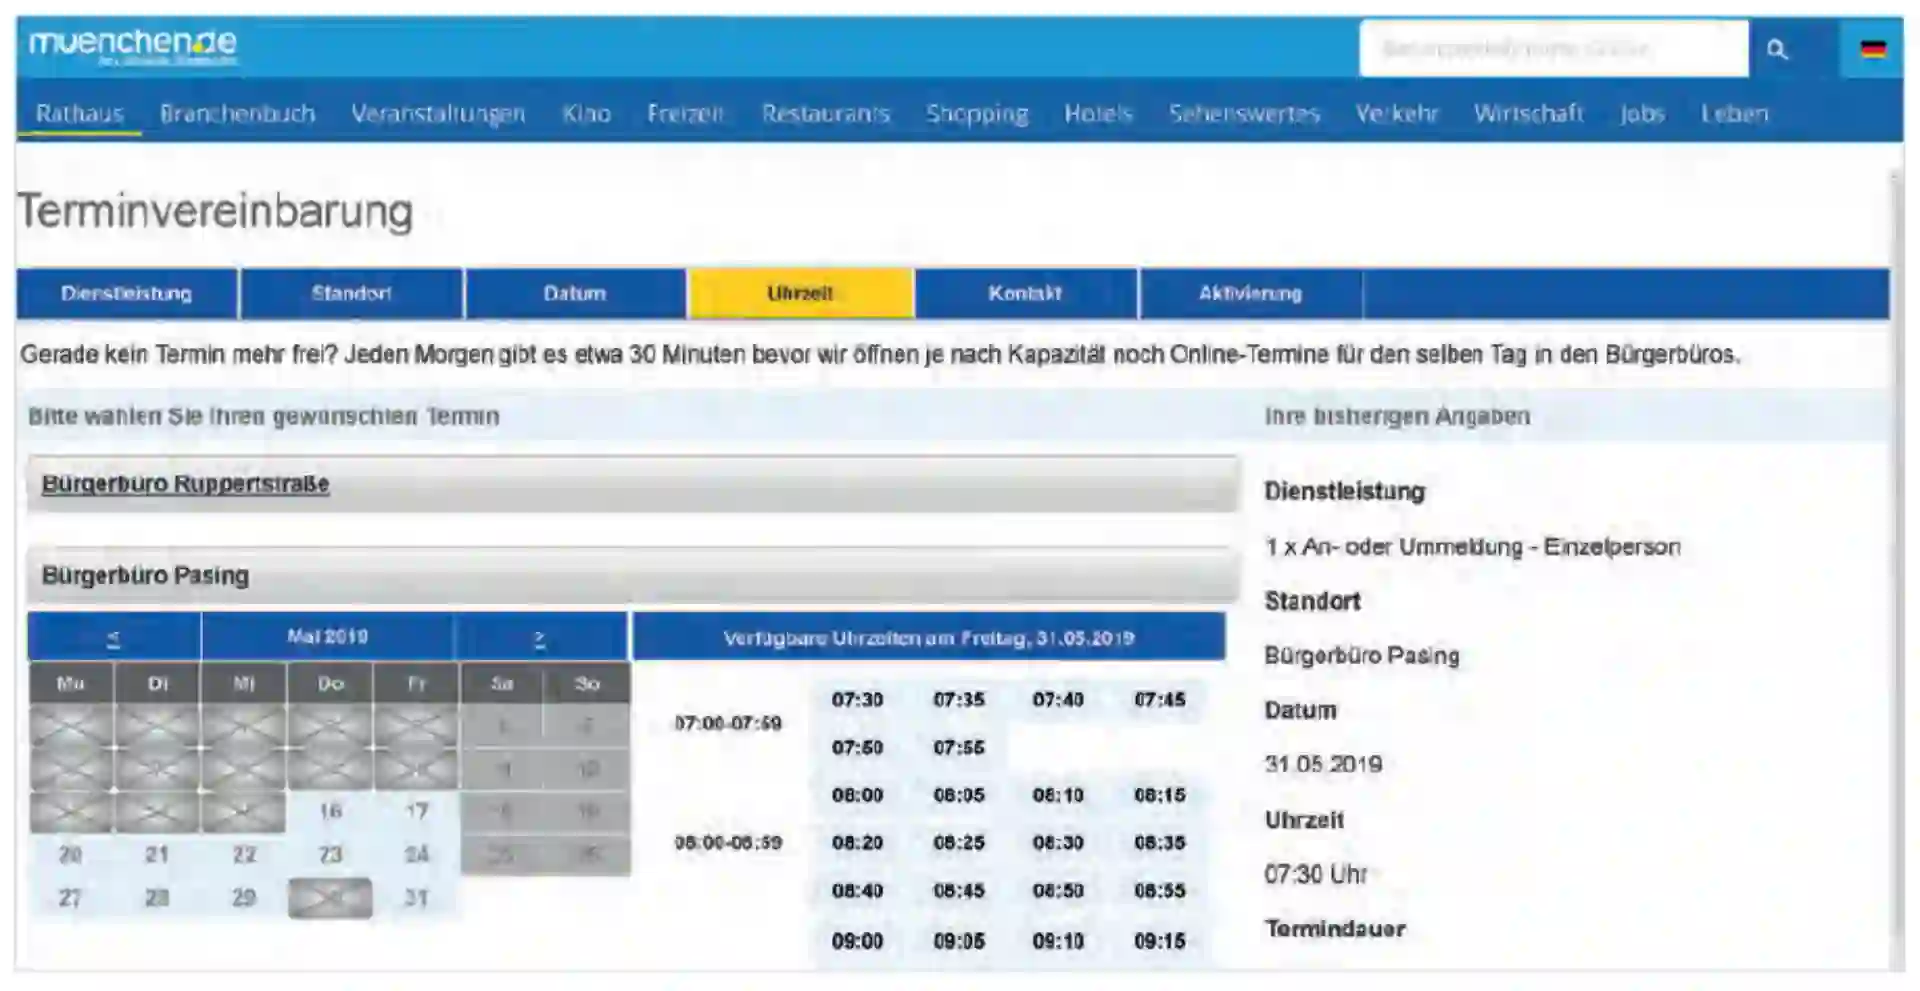Switch to the Kontakt step tab
The image size is (1920, 991).
(x=1024, y=294)
